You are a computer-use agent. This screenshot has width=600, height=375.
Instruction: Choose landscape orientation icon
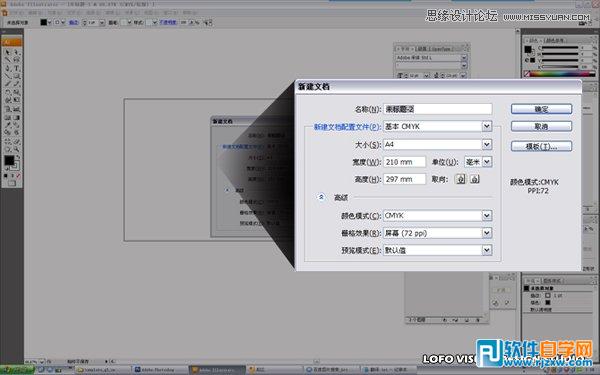point(474,179)
